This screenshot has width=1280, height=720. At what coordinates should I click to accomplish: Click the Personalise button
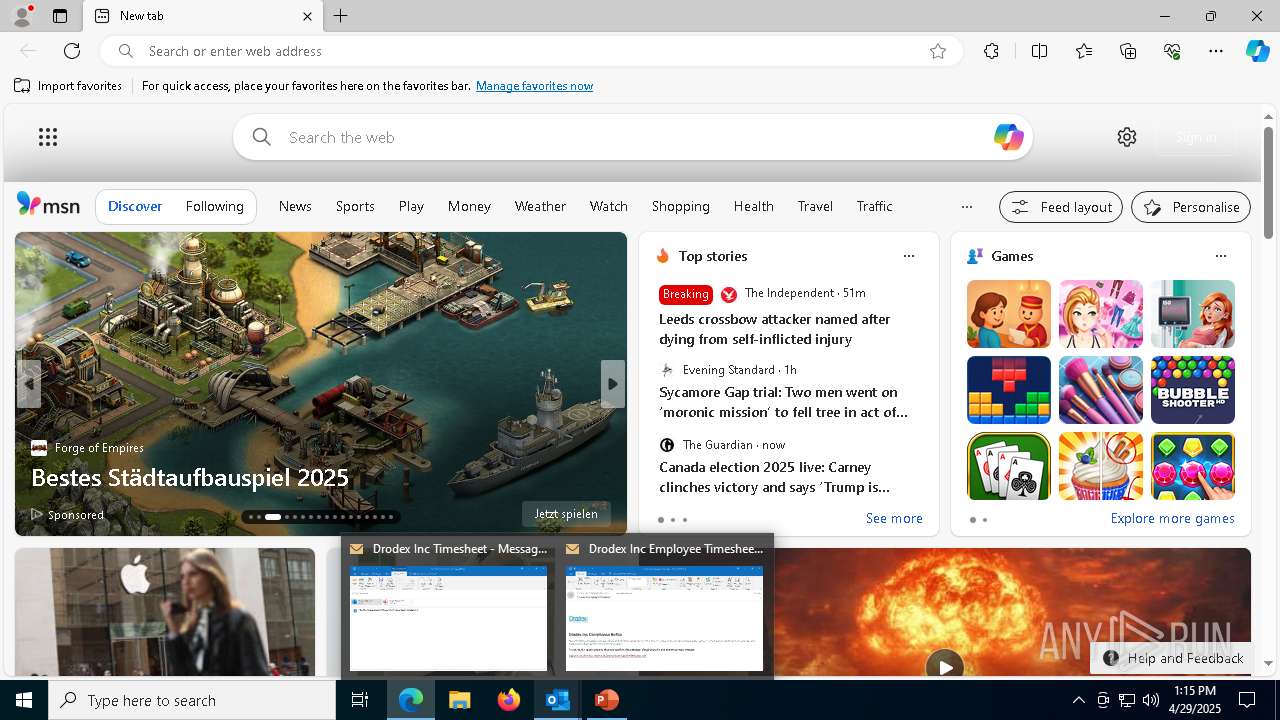click(1191, 207)
